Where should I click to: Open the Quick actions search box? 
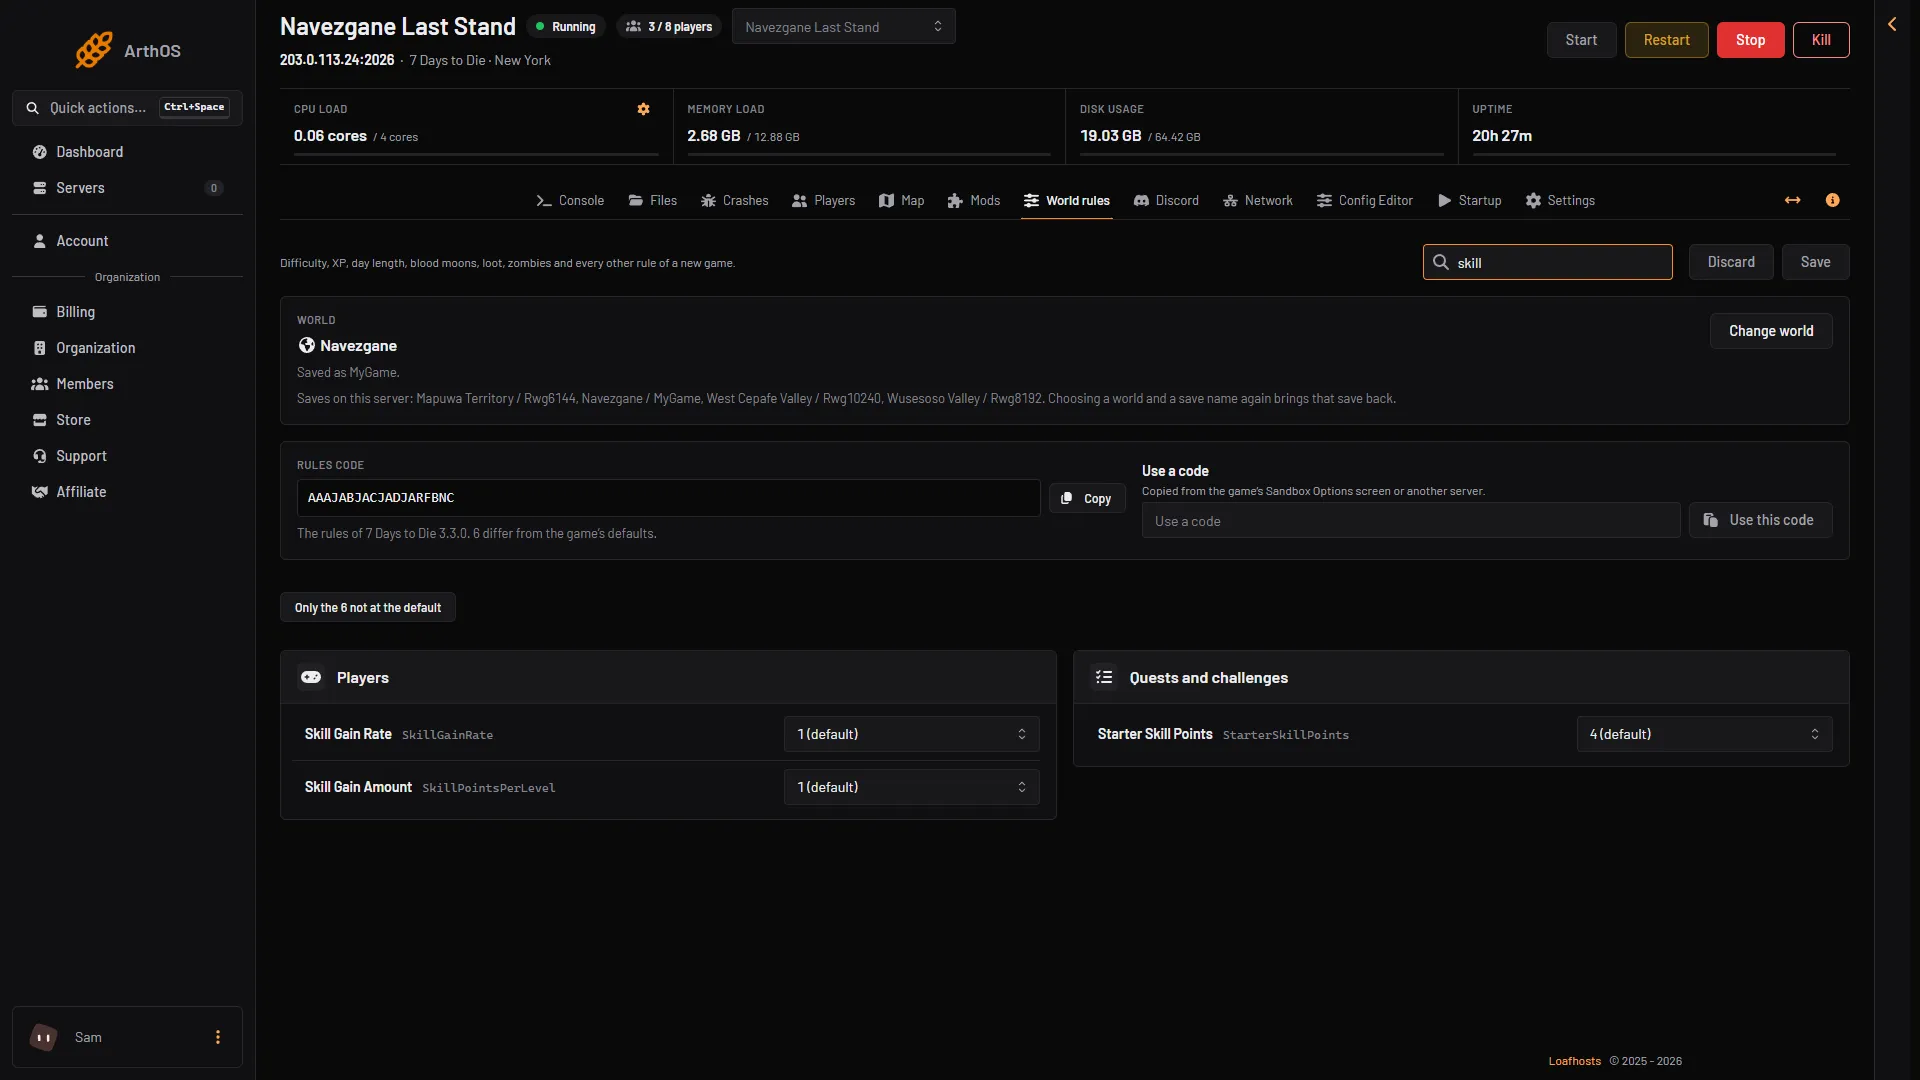click(x=127, y=108)
